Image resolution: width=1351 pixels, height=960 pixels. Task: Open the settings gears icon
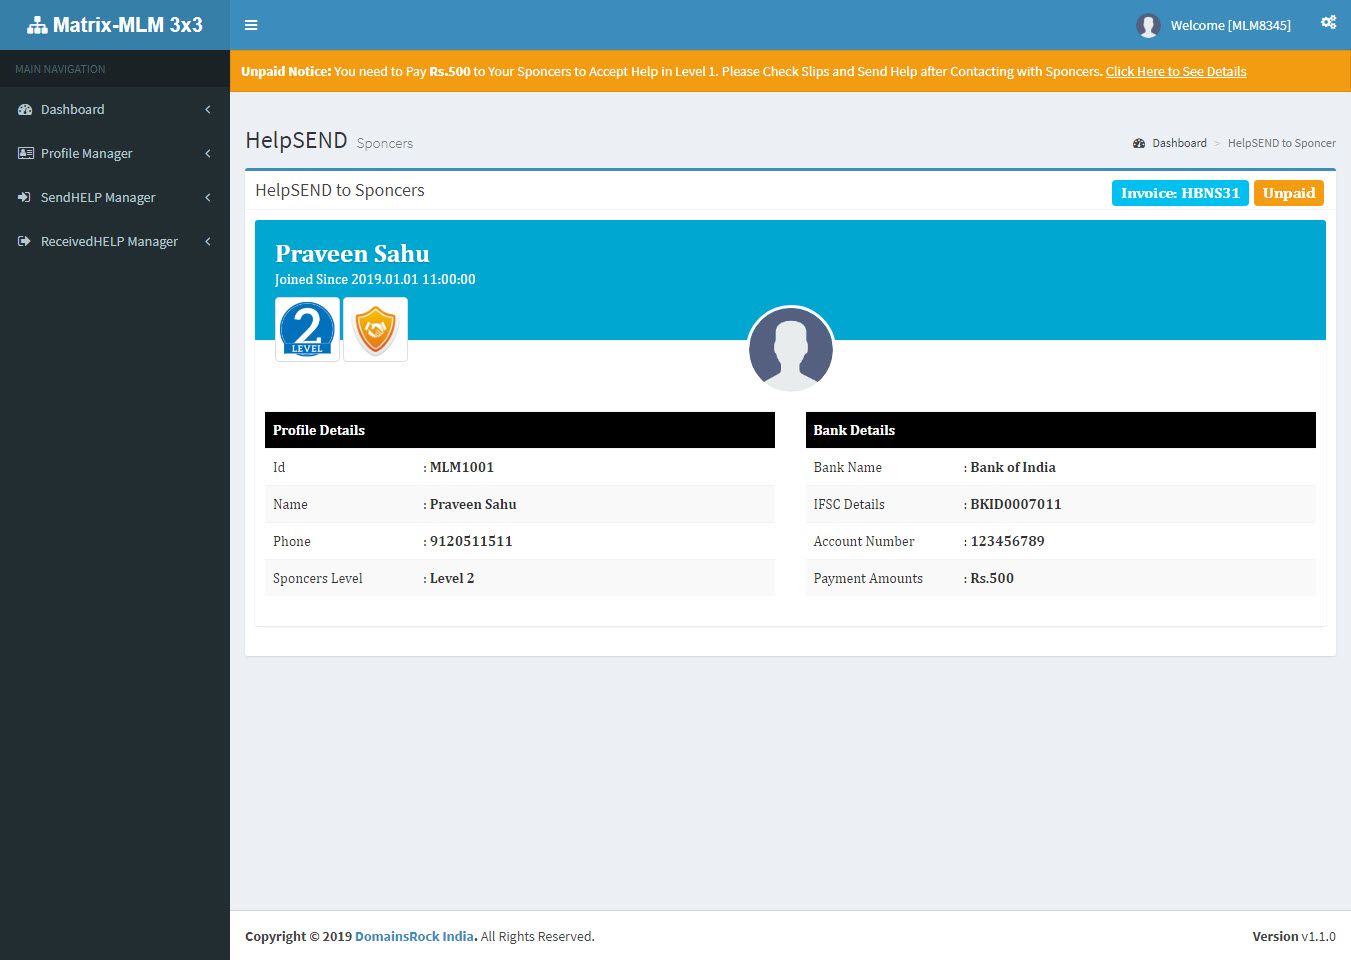pos(1328,22)
